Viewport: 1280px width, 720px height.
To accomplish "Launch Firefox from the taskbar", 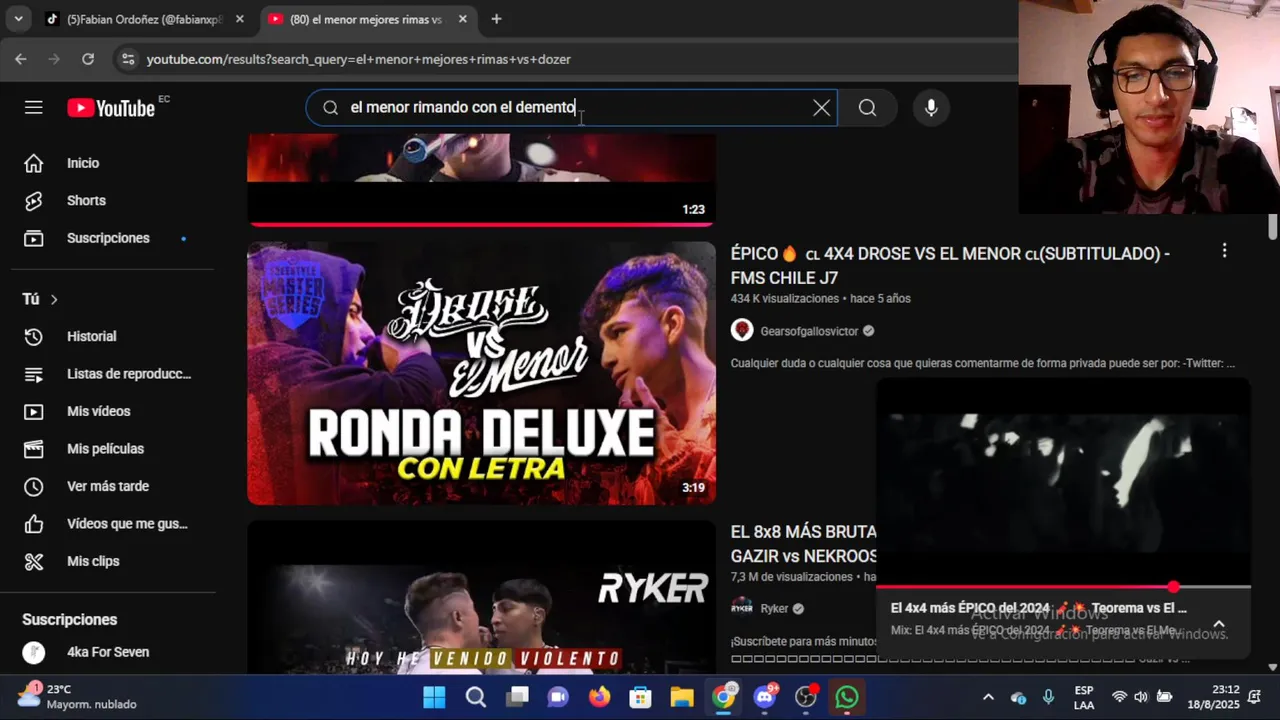I will pos(599,697).
